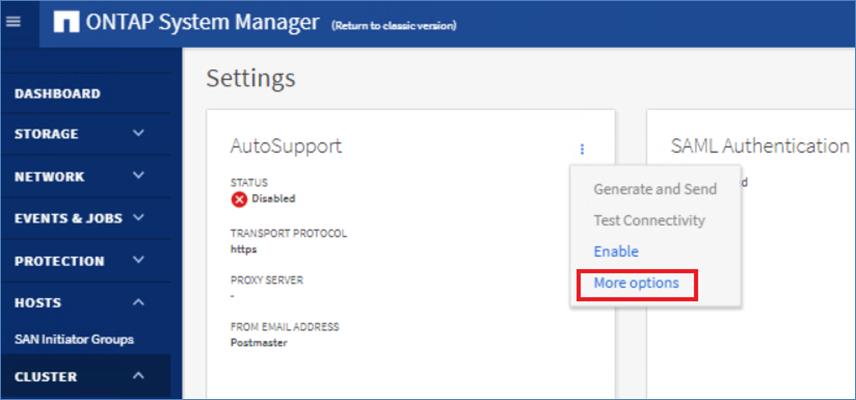Open AutoSupport three-dot options menu
The height and width of the screenshot is (400, 856).
(582, 149)
